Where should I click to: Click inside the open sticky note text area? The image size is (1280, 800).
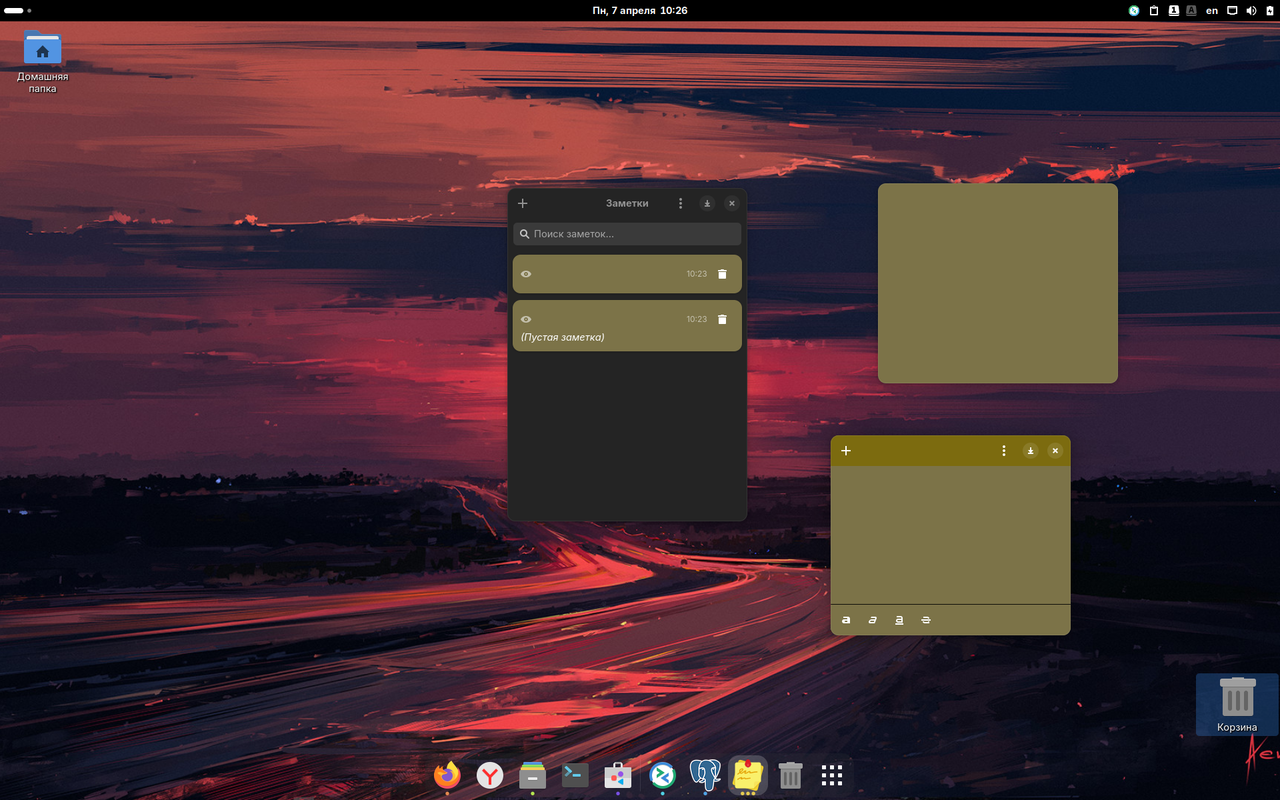click(950, 535)
